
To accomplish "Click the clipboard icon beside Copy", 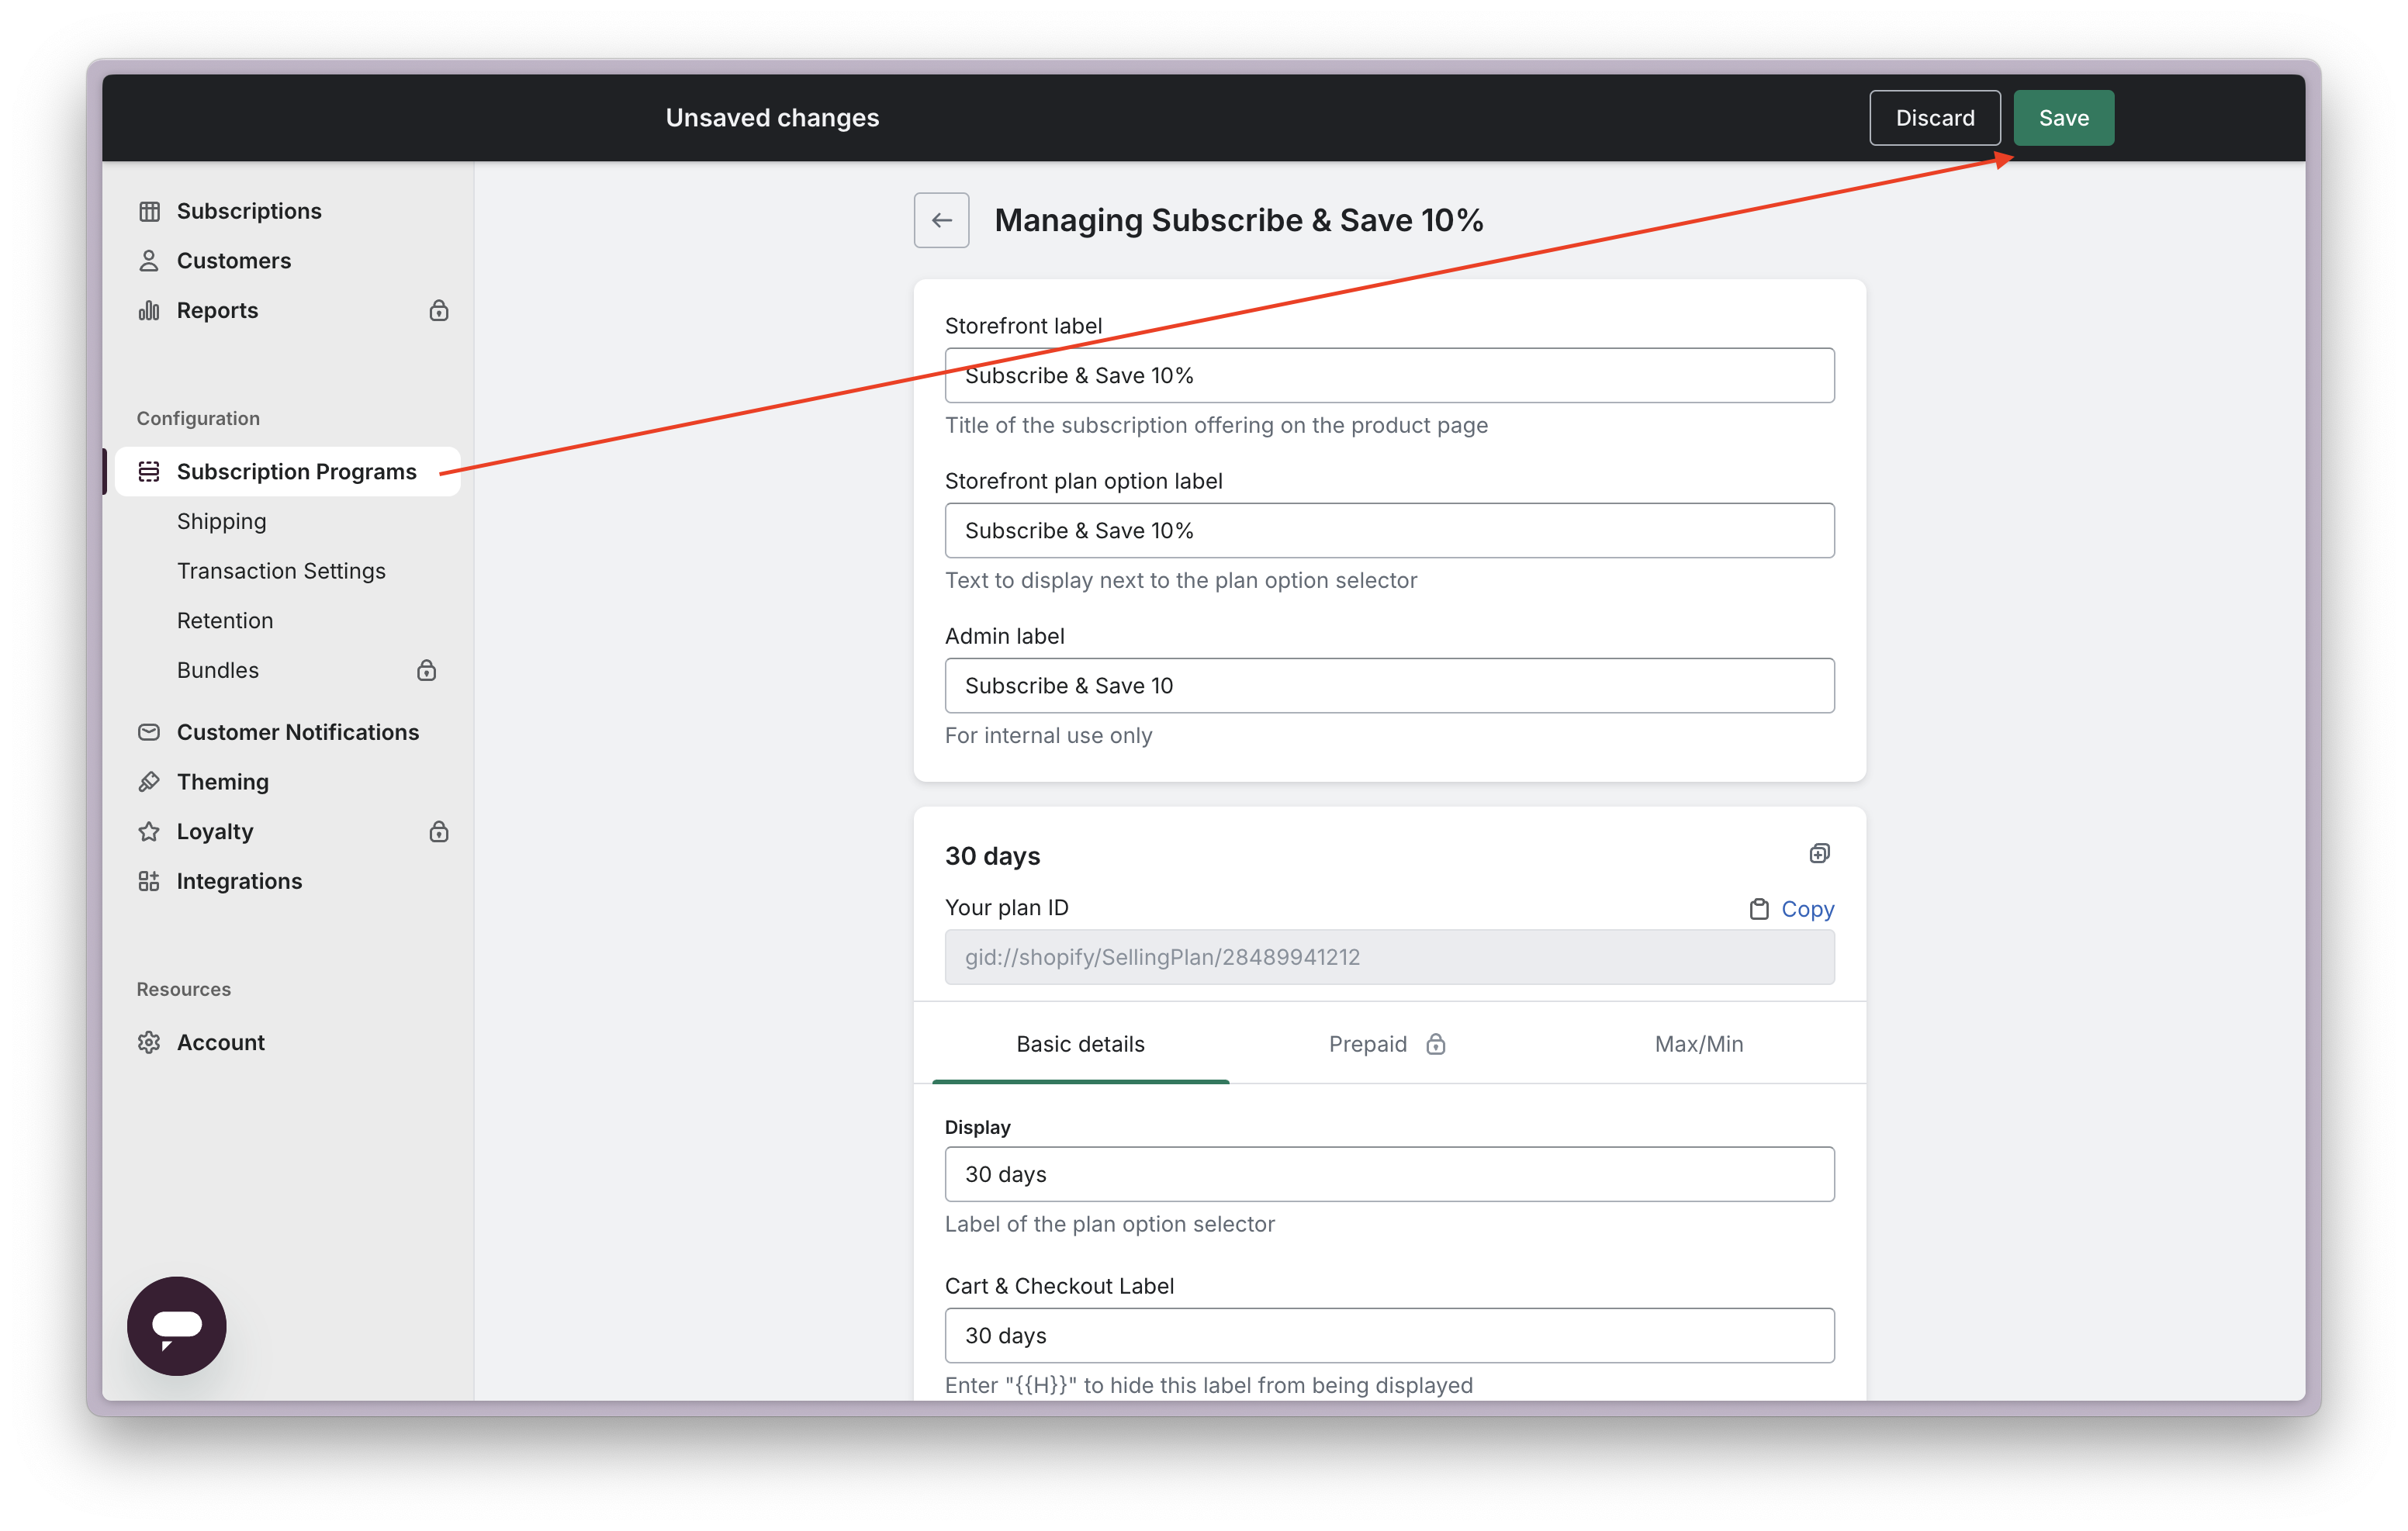I will [1759, 909].
